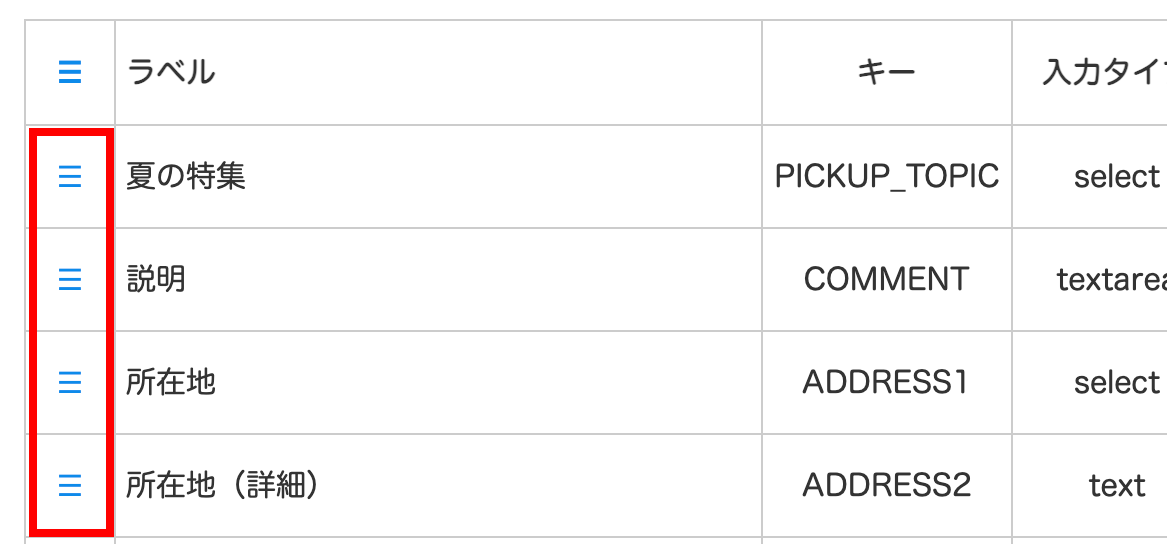
Task: Select the 所在地 label cell
Action: [171, 383]
